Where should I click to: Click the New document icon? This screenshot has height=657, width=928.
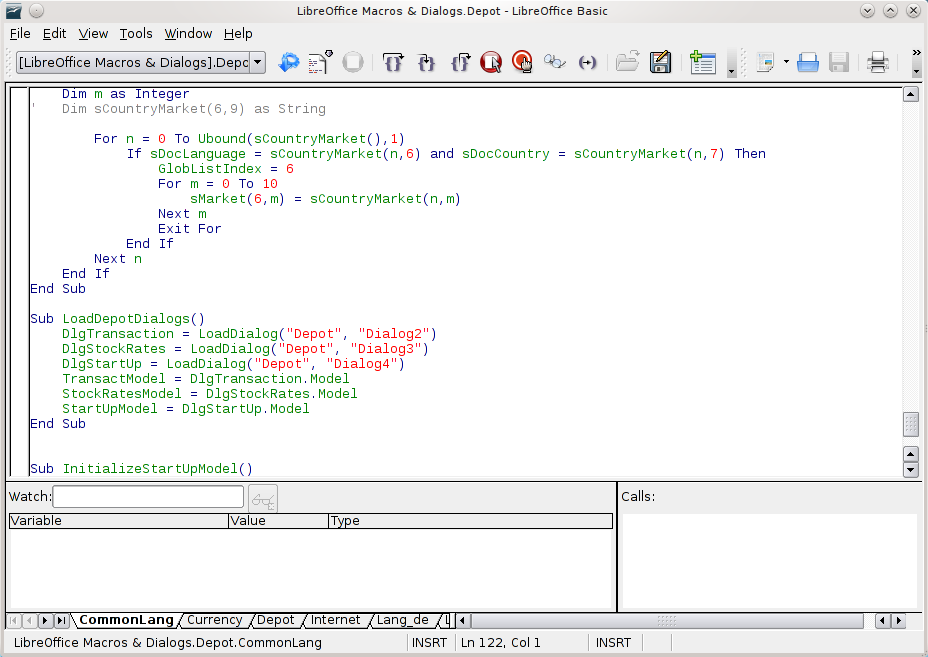pos(766,62)
